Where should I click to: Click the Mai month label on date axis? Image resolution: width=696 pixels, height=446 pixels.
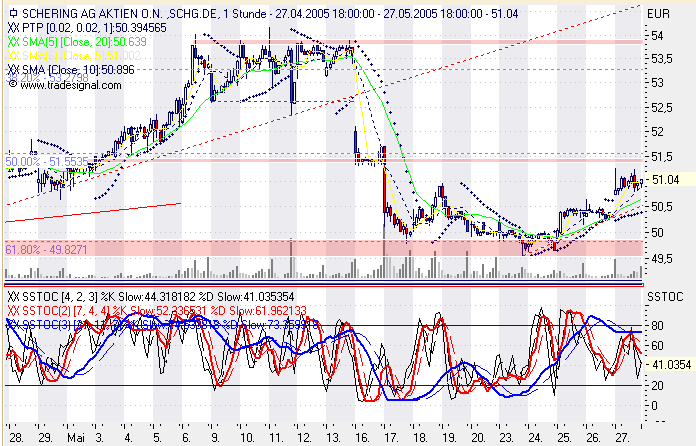tap(76, 438)
